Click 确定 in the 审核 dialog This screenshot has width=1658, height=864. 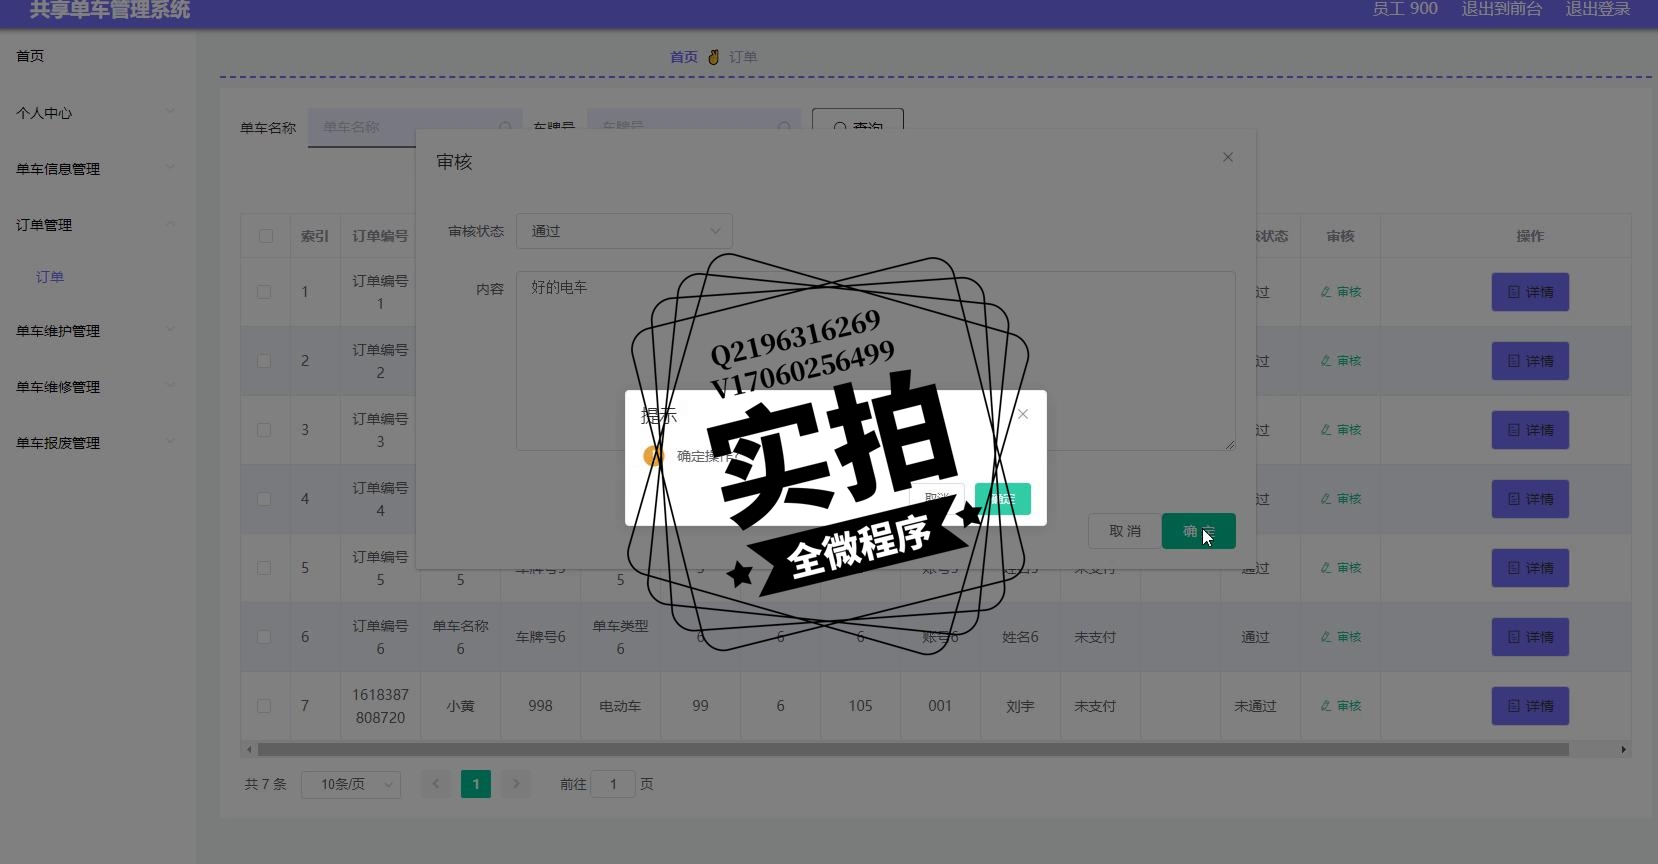(x=1199, y=531)
